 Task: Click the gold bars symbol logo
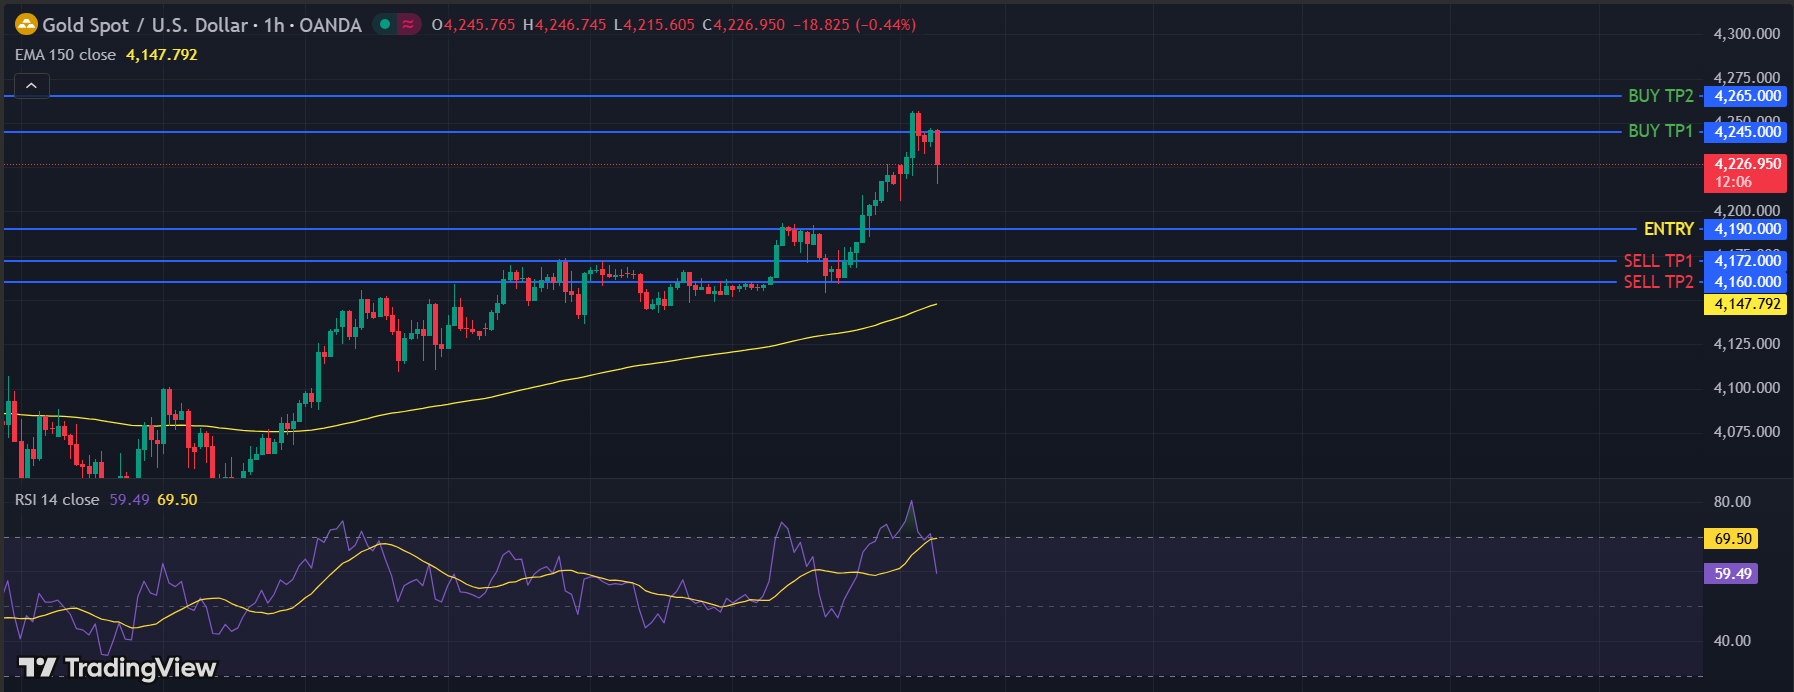tap(26, 24)
